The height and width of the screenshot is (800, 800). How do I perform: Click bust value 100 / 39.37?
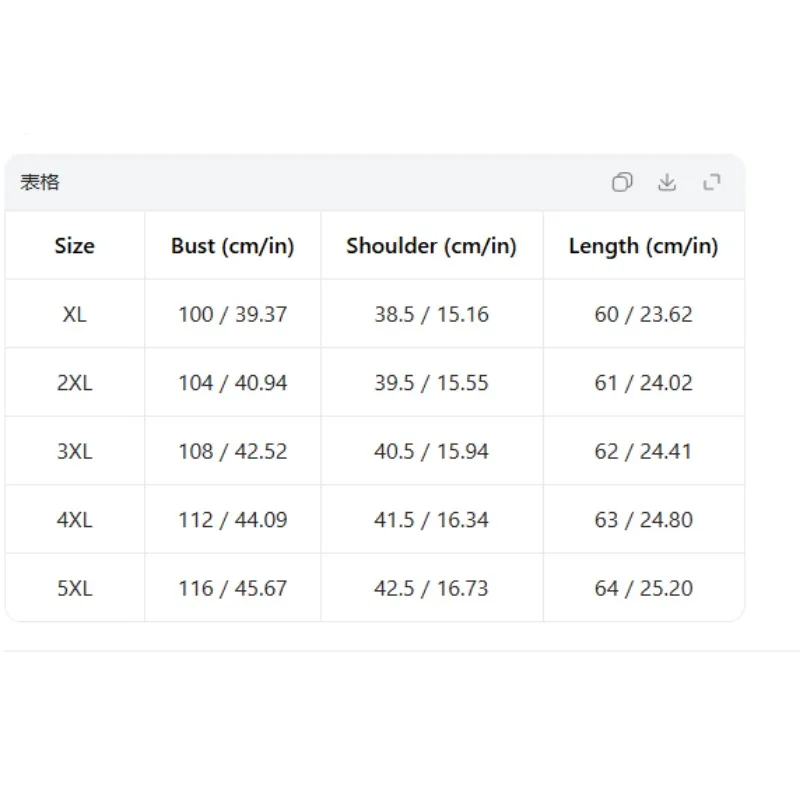click(233, 314)
